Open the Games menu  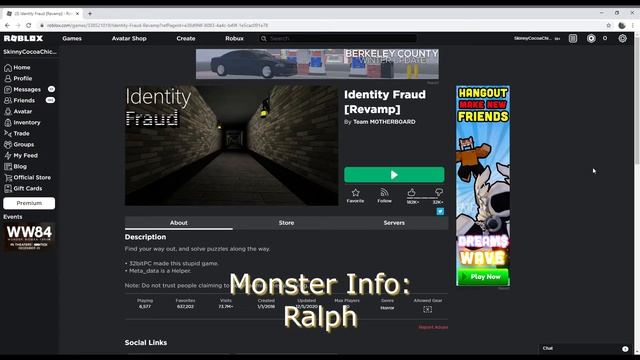[72, 38]
